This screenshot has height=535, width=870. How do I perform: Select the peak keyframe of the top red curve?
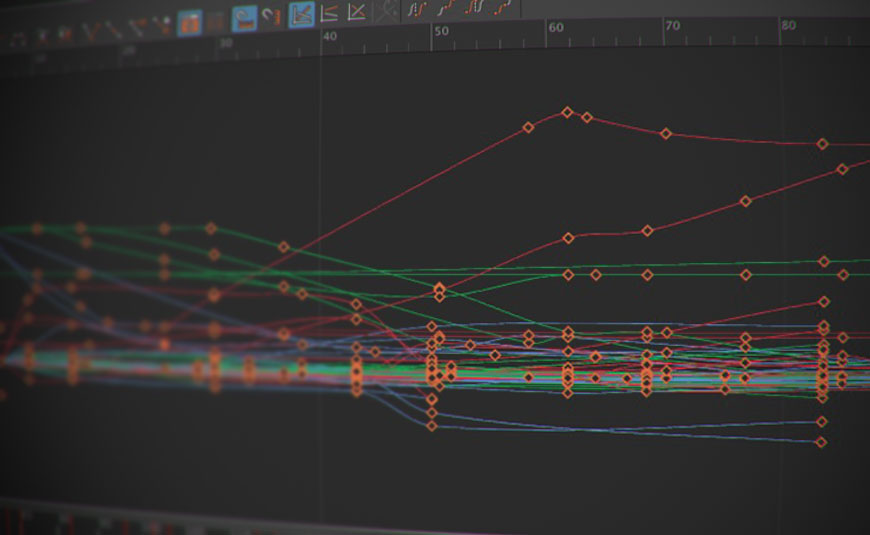click(567, 112)
